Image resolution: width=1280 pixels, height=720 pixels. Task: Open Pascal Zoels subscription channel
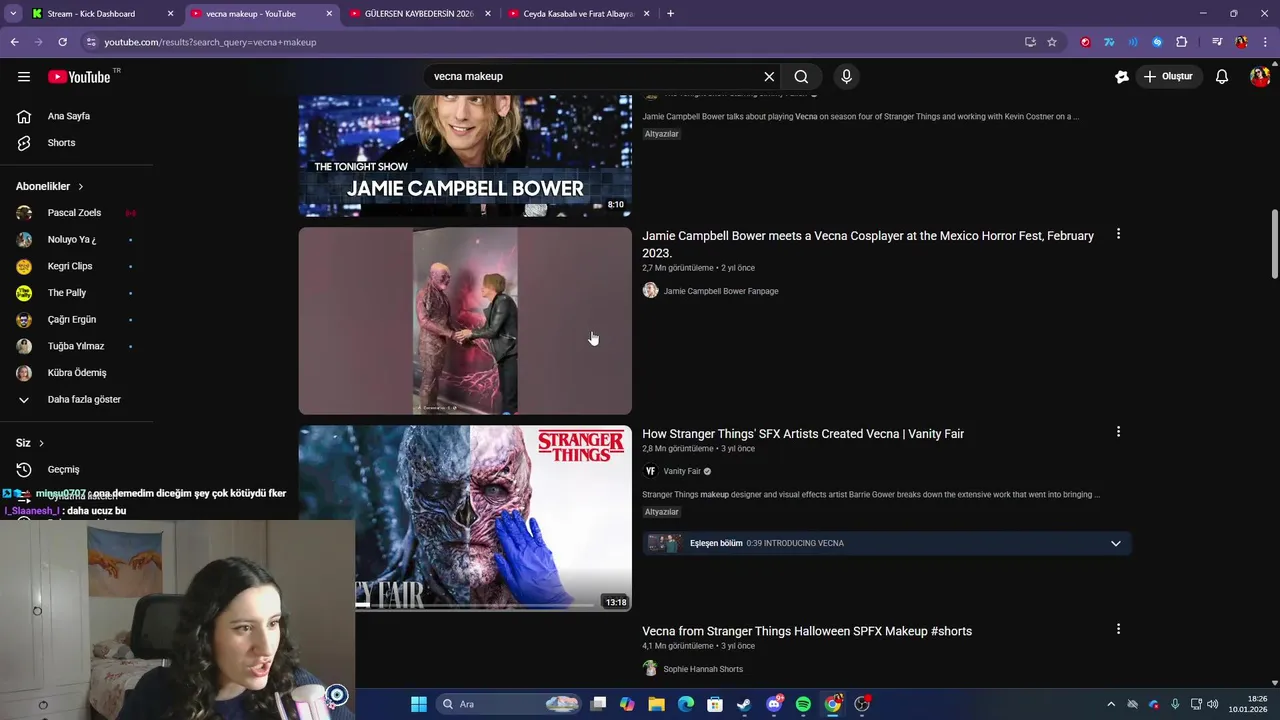tap(76, 213)
